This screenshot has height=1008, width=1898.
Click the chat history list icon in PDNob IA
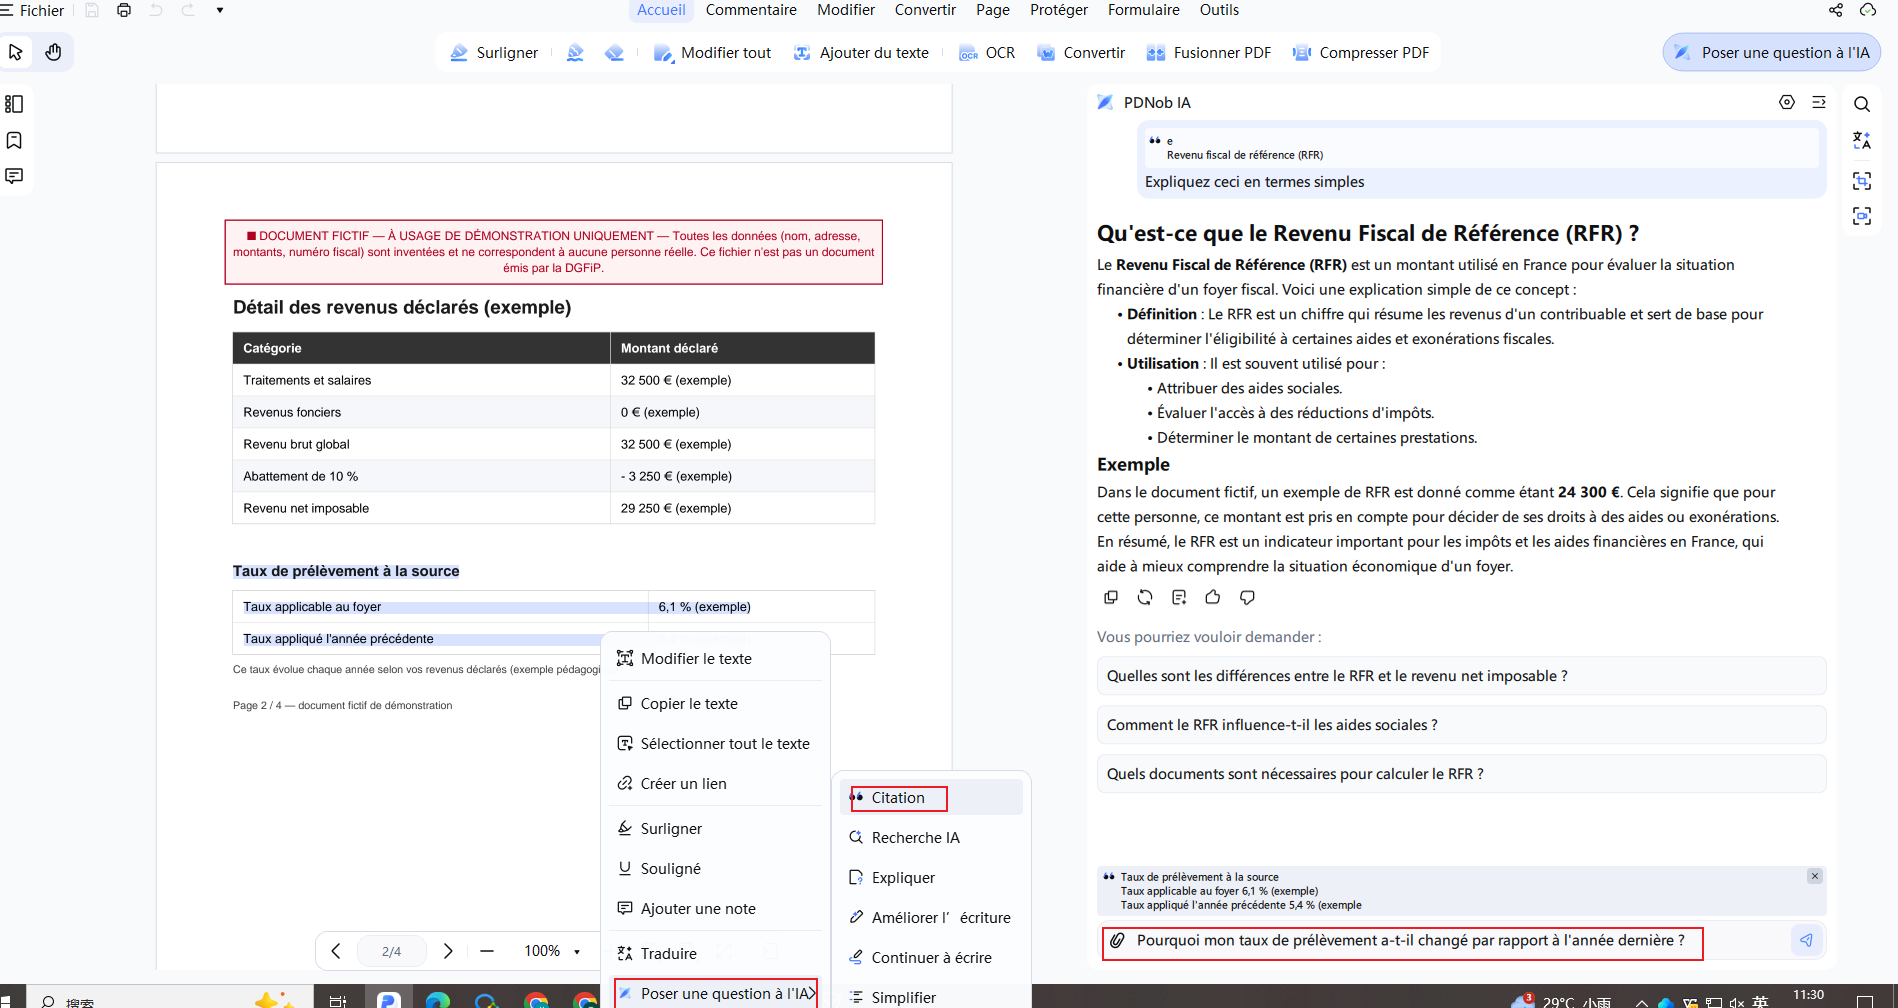coord(1819,102)
